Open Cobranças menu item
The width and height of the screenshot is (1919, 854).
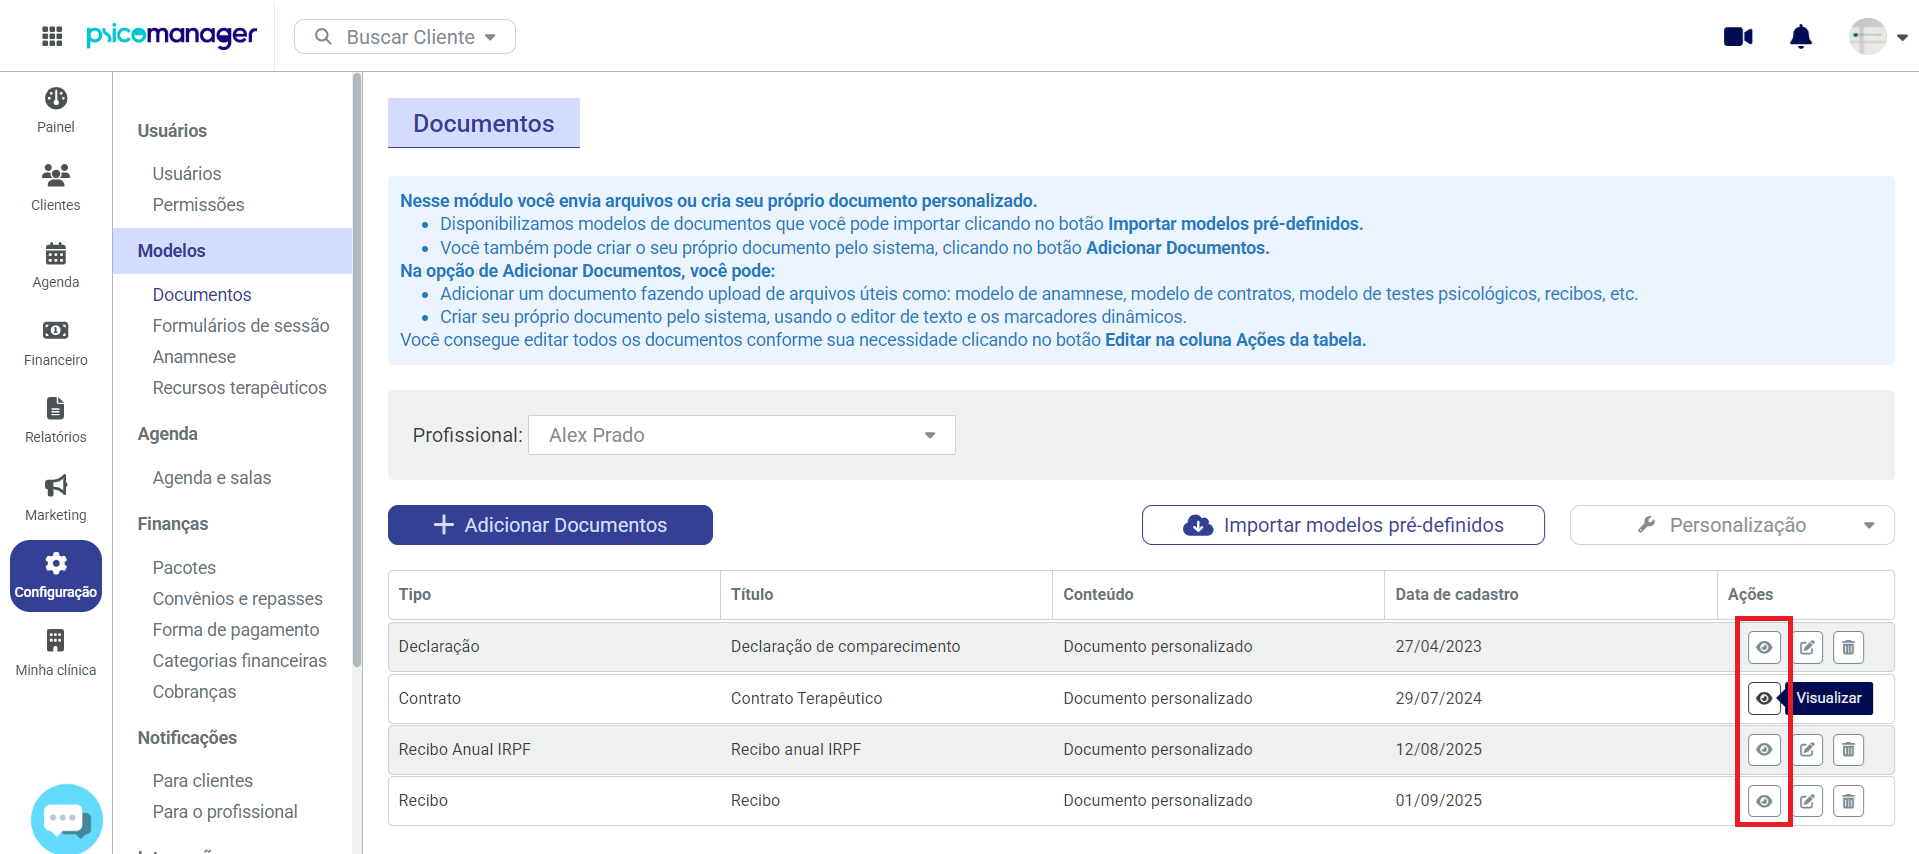[x=194, y=692]
